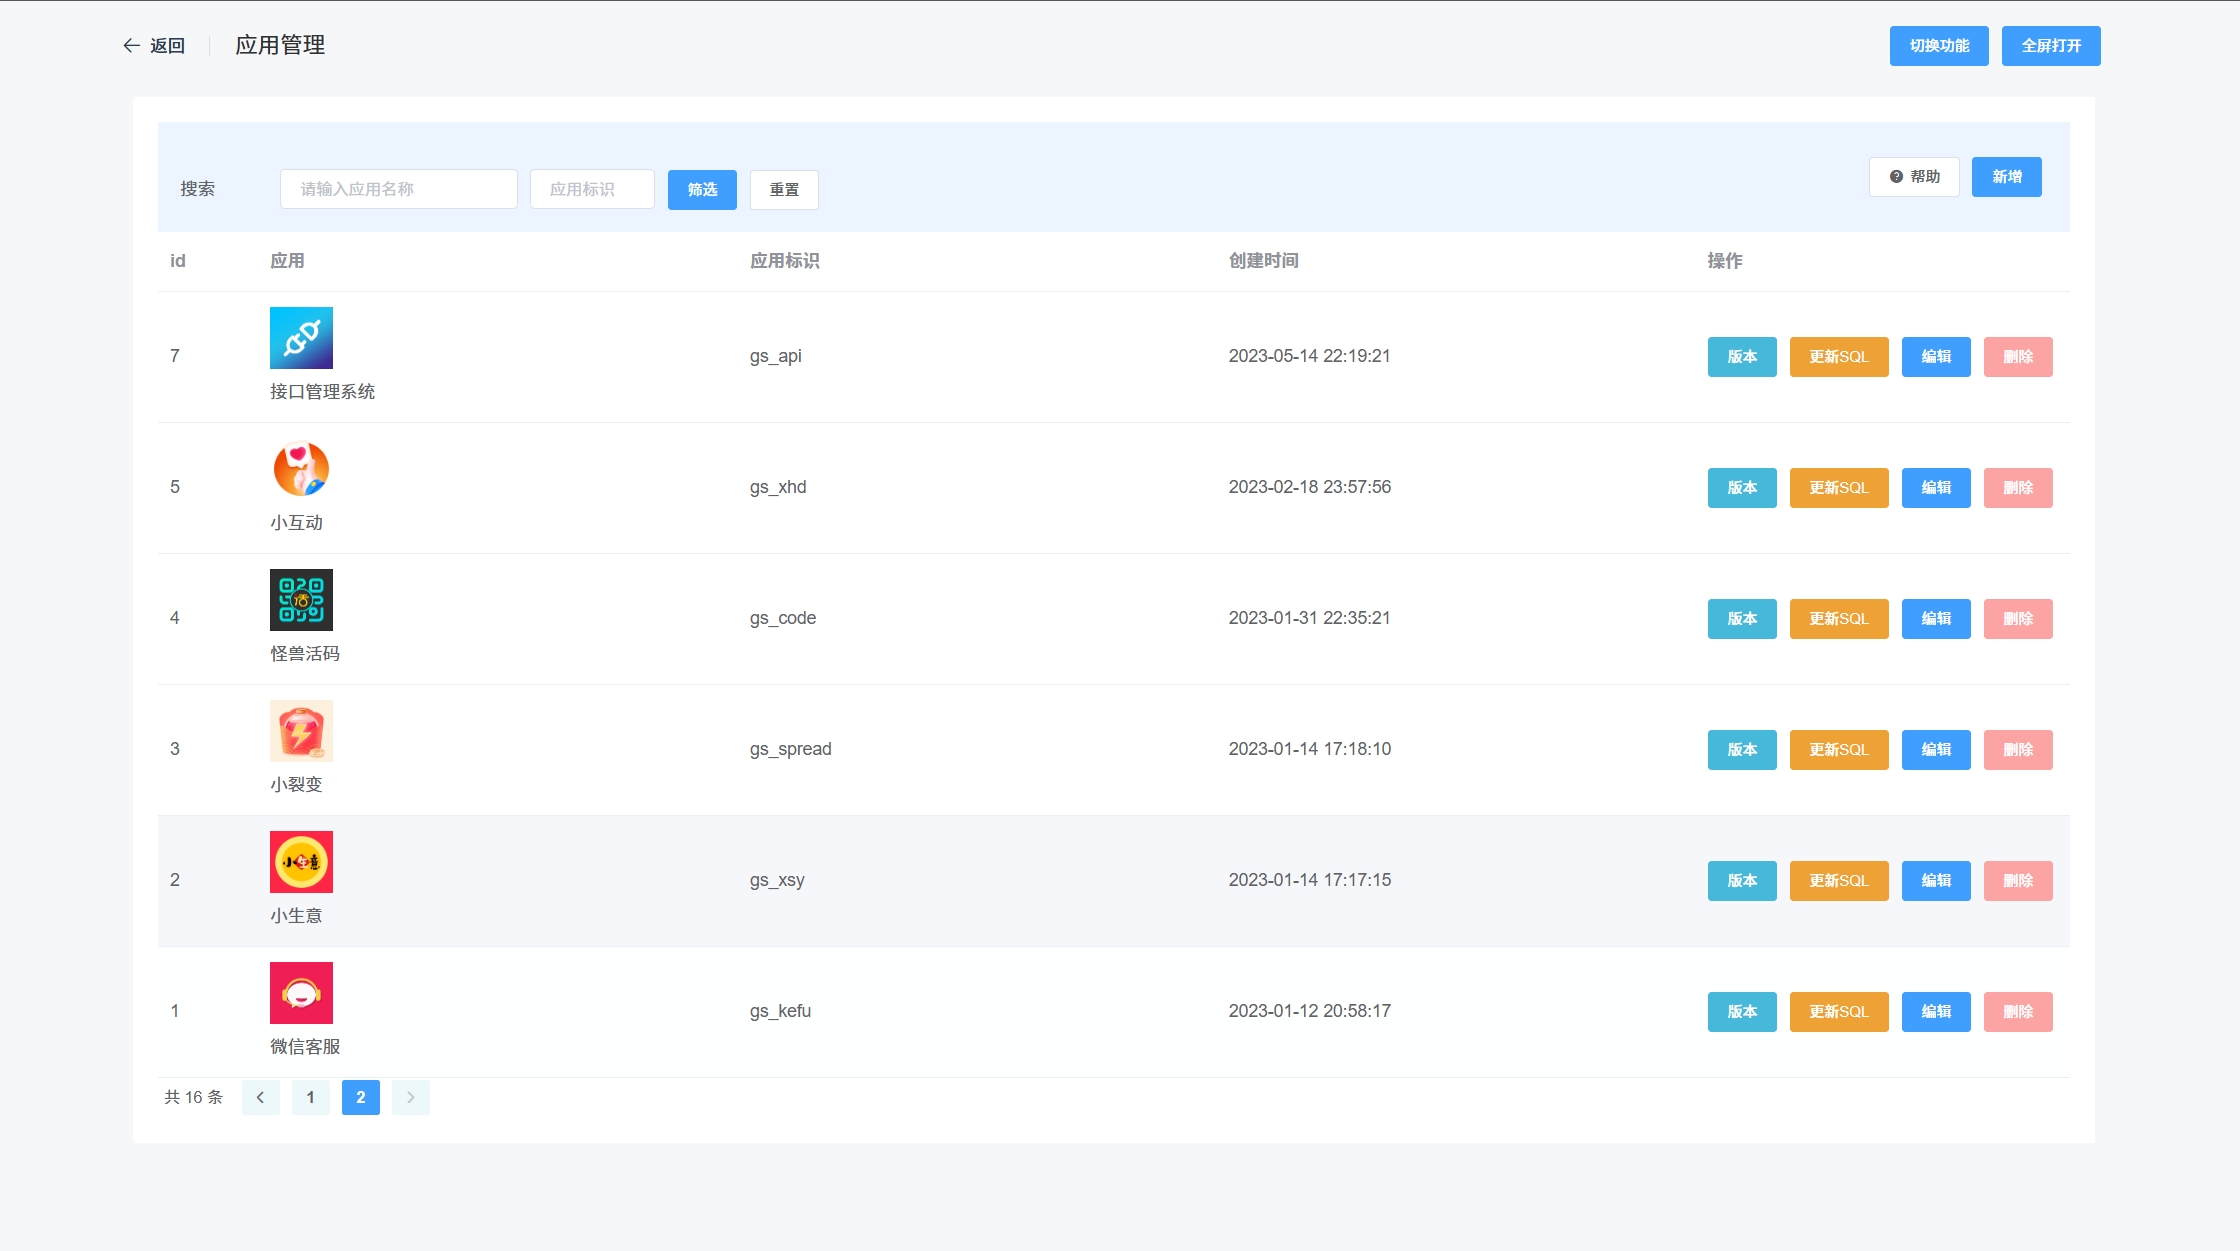This screenshot has width=2240, height=1251.
Task: Click the 接口管理系统 app icon
Action: 301,338
